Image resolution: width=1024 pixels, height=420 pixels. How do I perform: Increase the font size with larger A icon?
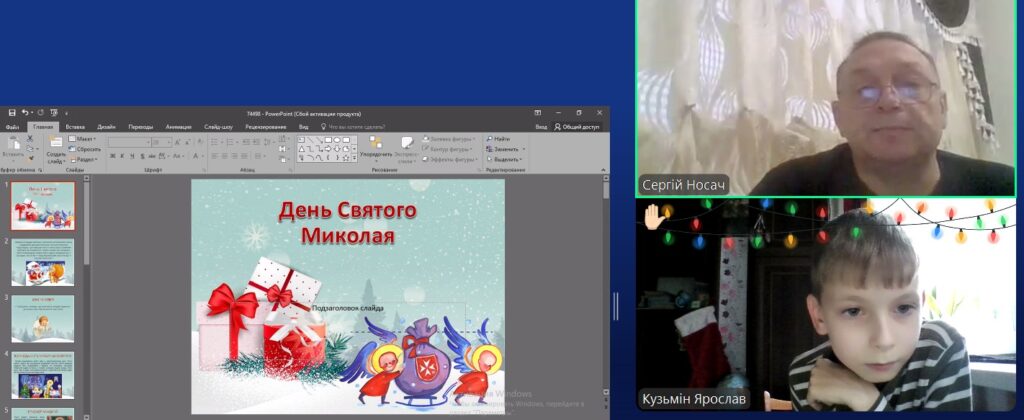177,142
